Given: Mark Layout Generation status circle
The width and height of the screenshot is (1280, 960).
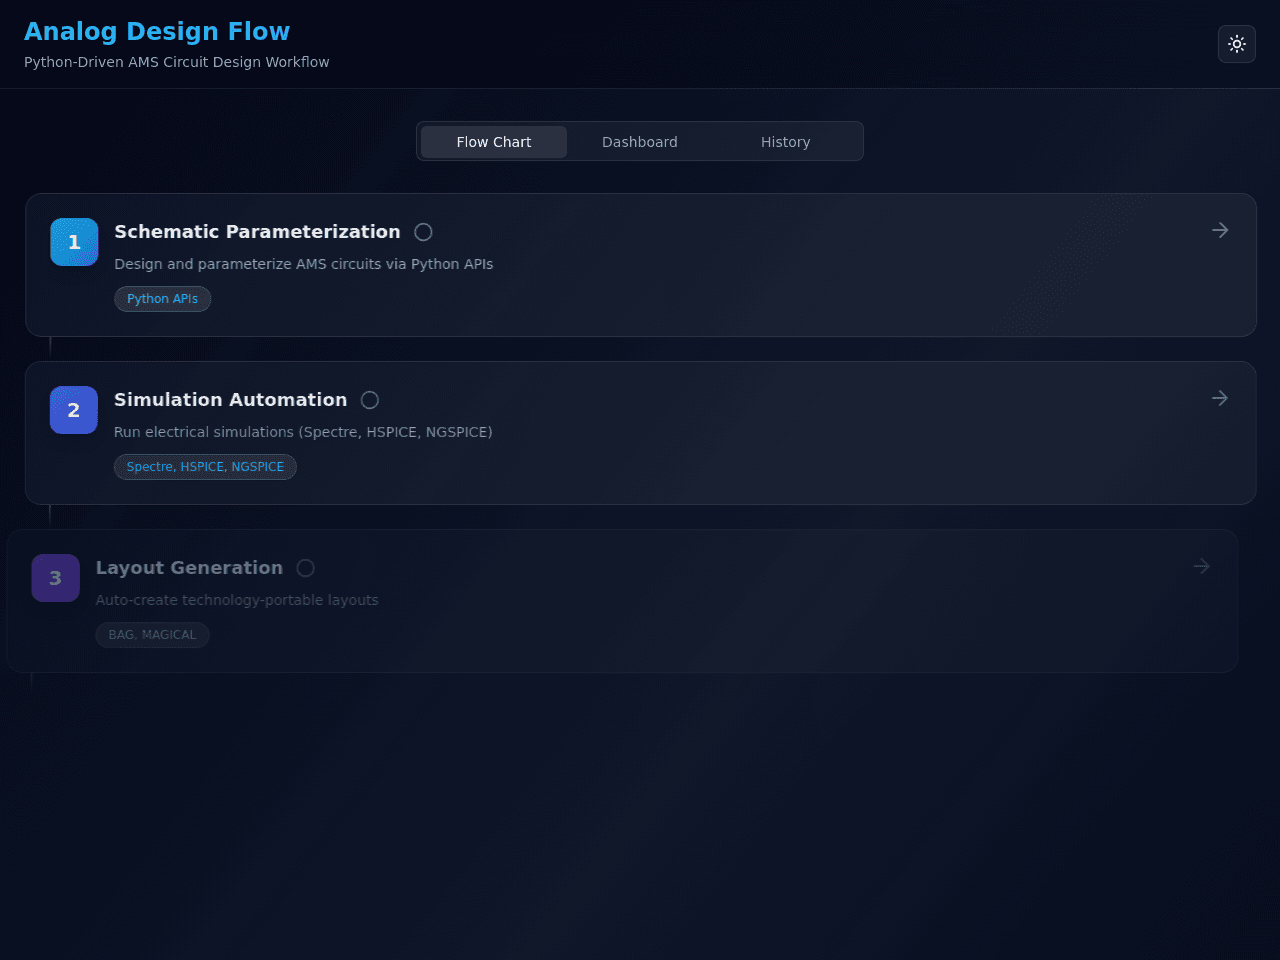Looking at the screenshot, I should point(306,568).
